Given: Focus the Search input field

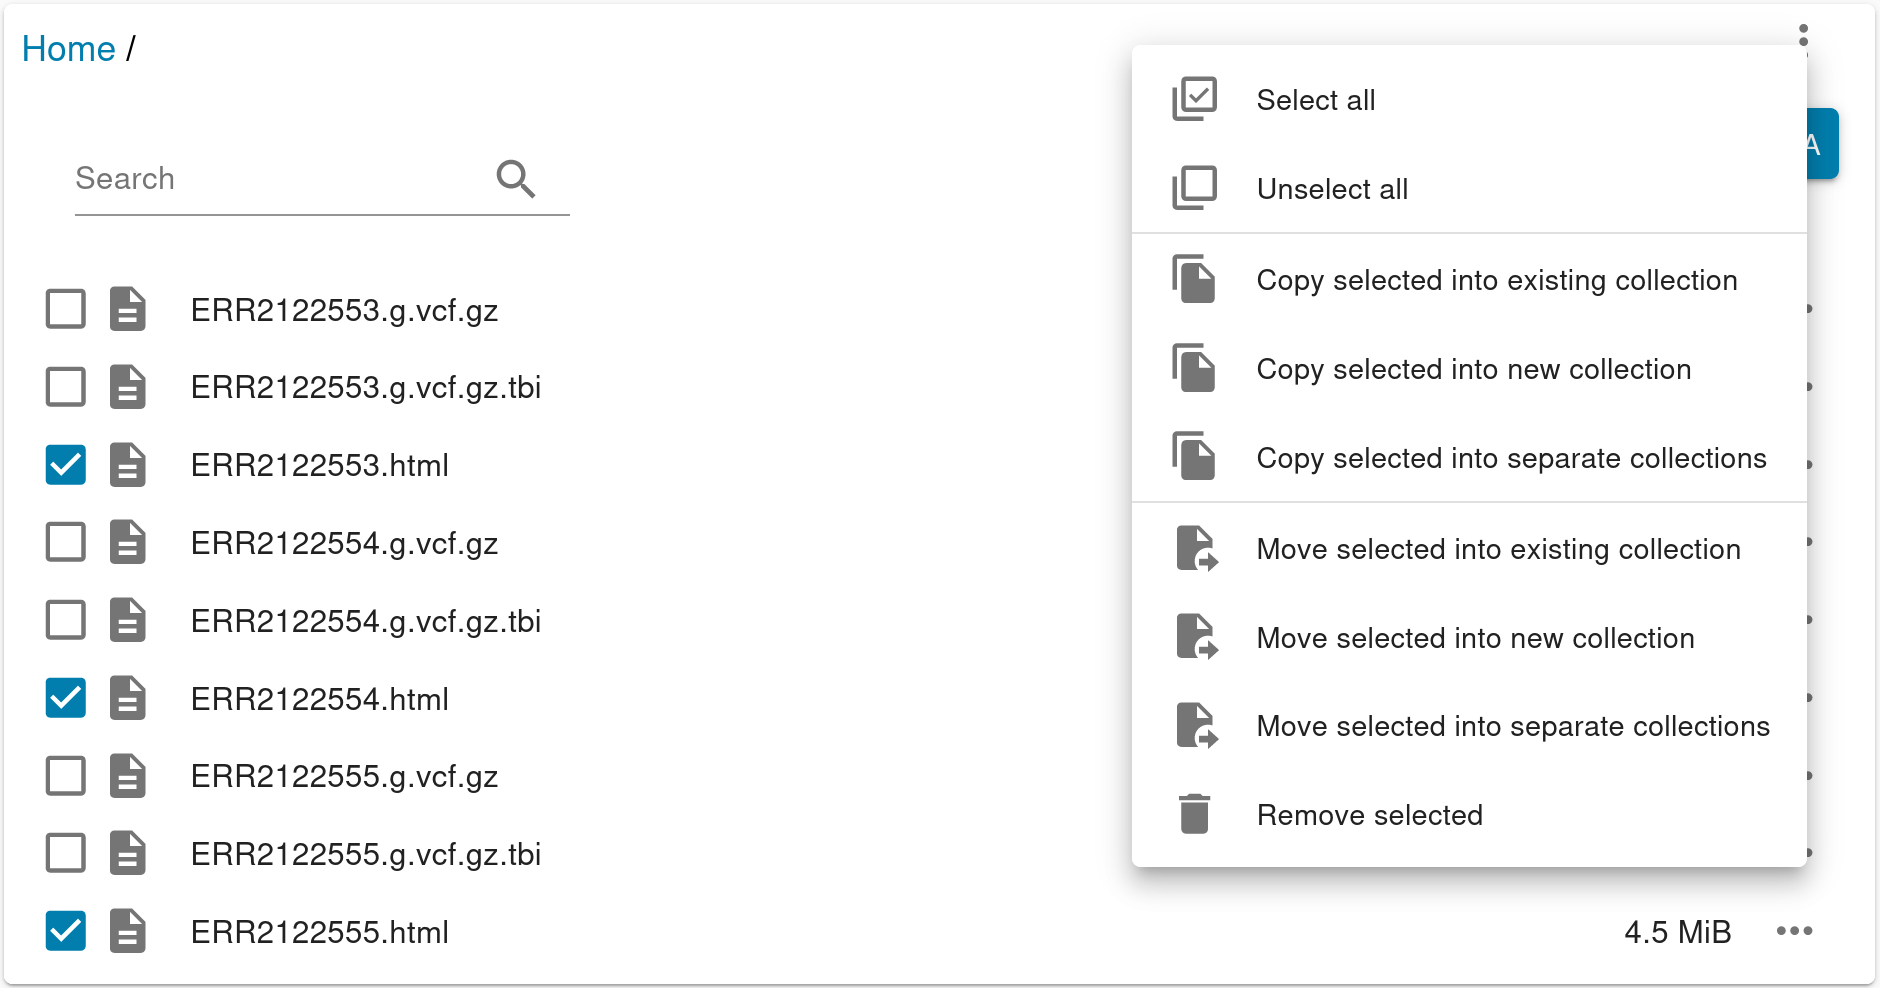Looking at the screenshot, I should tap(280, 179).
